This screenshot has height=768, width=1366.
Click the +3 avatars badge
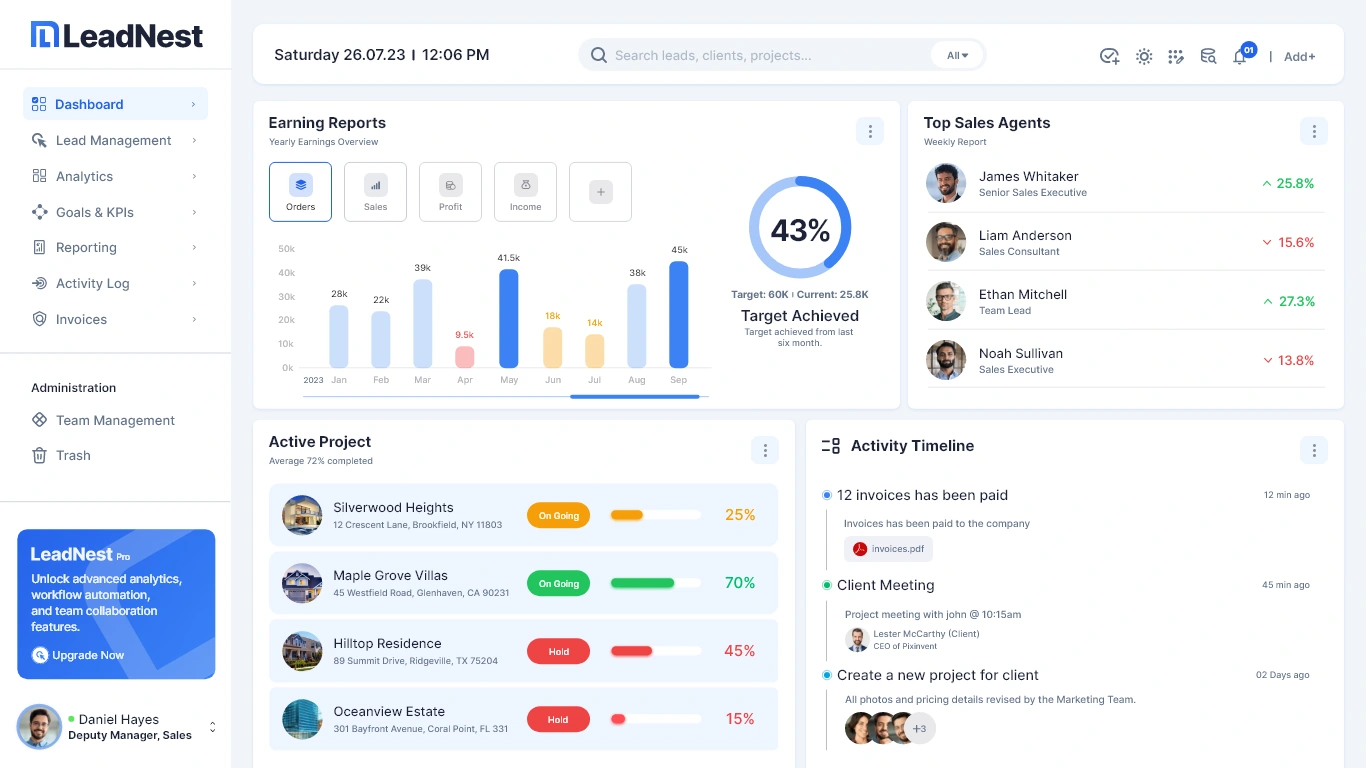click(x=919, y=728)
